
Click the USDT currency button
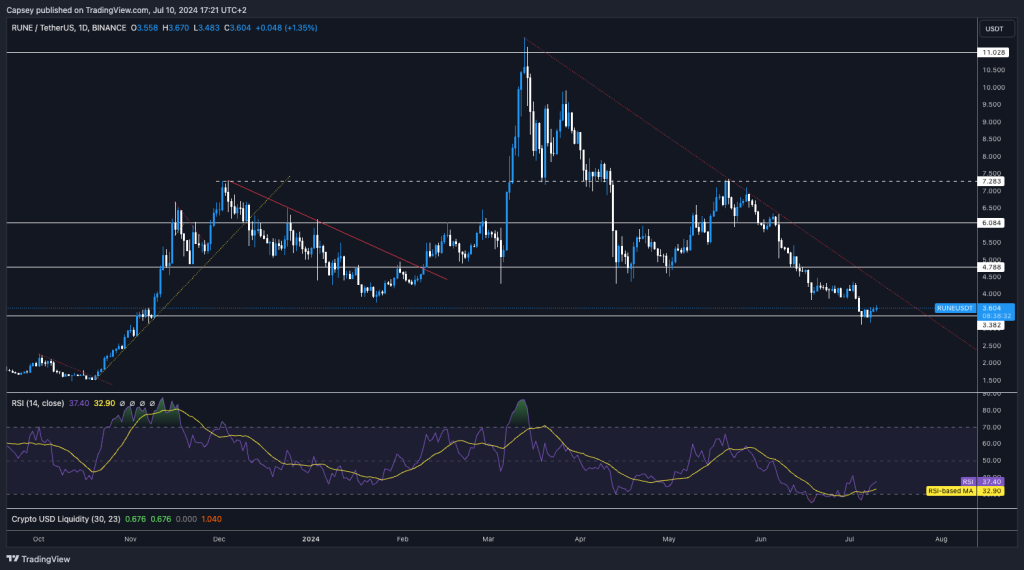click(993, 29)
